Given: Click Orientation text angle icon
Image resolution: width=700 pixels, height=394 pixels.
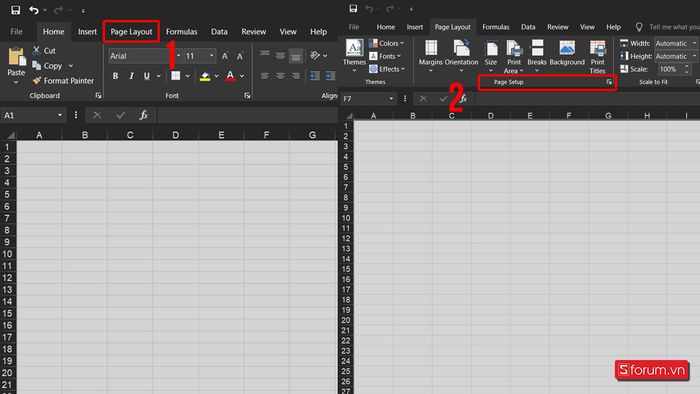Looking at the screenshot, I should click(315, 55).
